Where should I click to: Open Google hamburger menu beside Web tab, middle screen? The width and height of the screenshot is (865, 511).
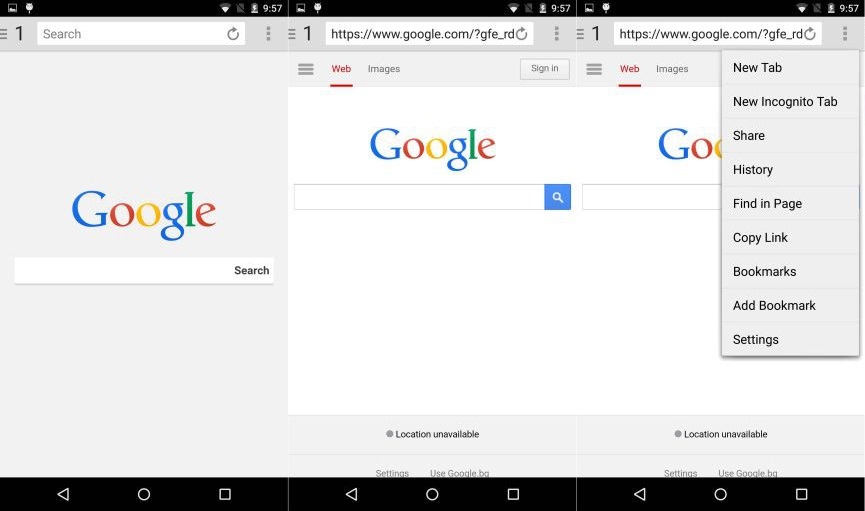click(306, 69)
